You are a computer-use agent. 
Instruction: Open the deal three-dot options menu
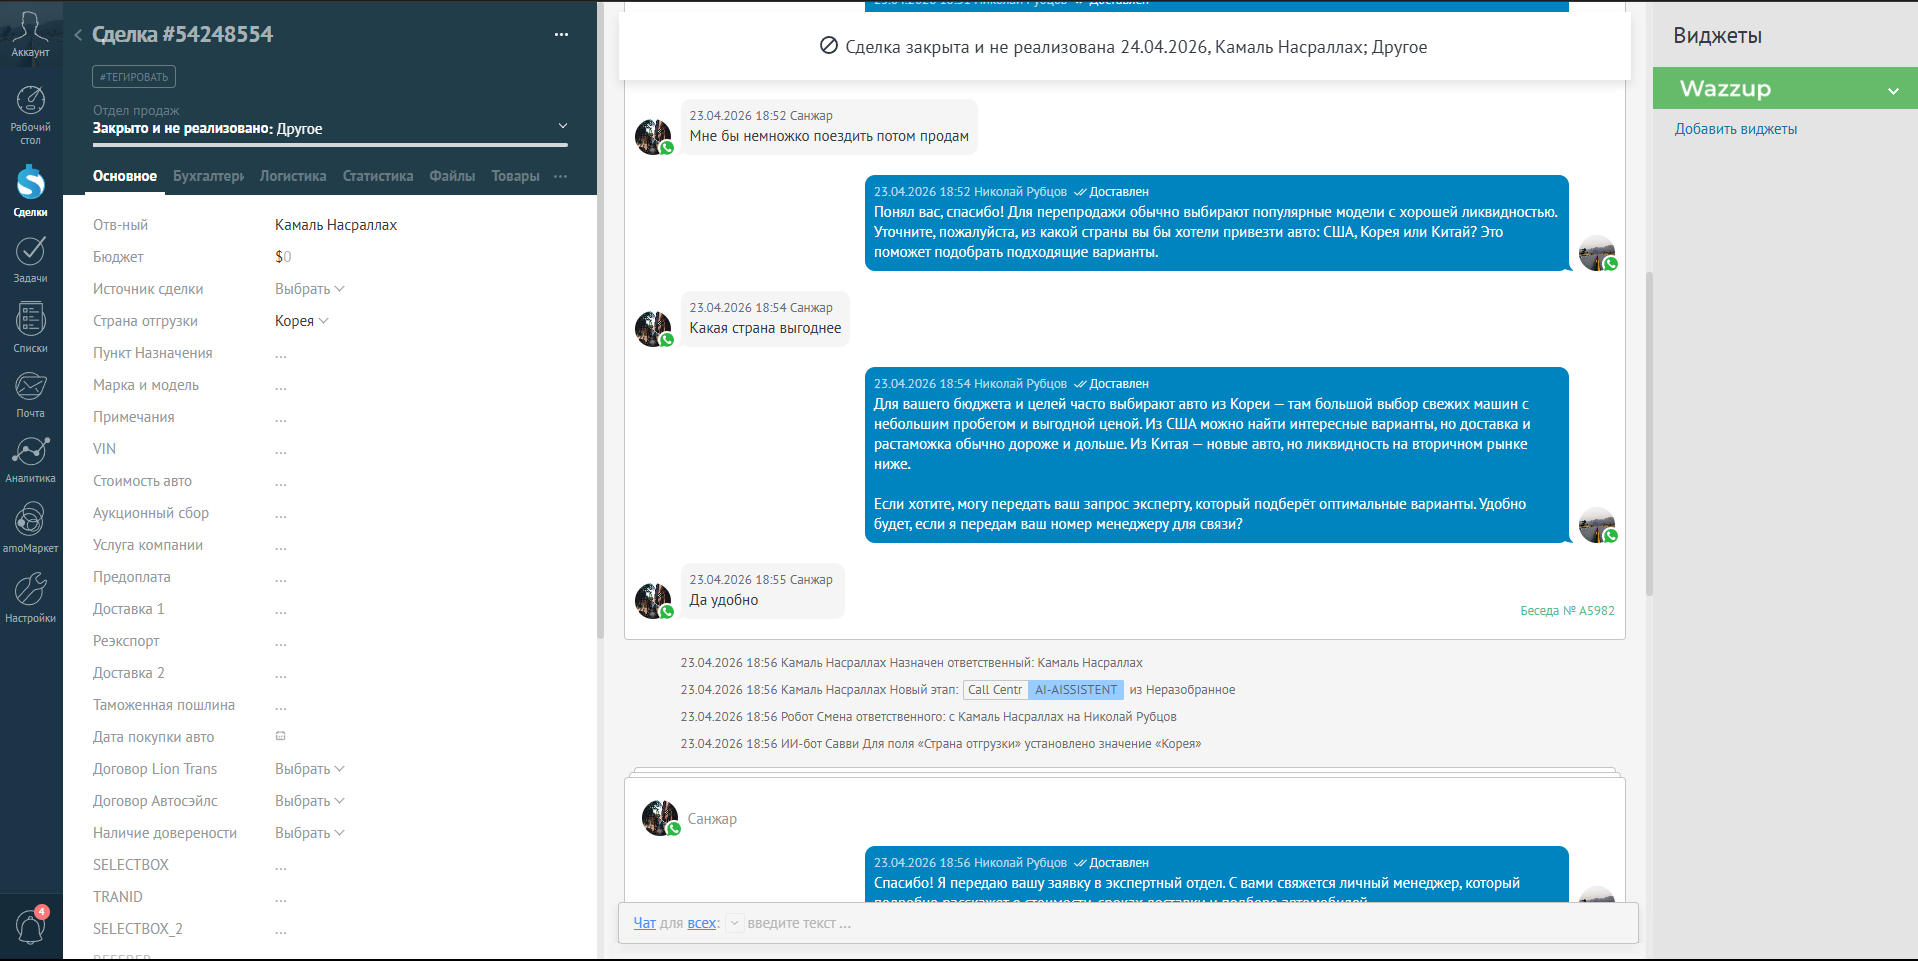[561, 34]
